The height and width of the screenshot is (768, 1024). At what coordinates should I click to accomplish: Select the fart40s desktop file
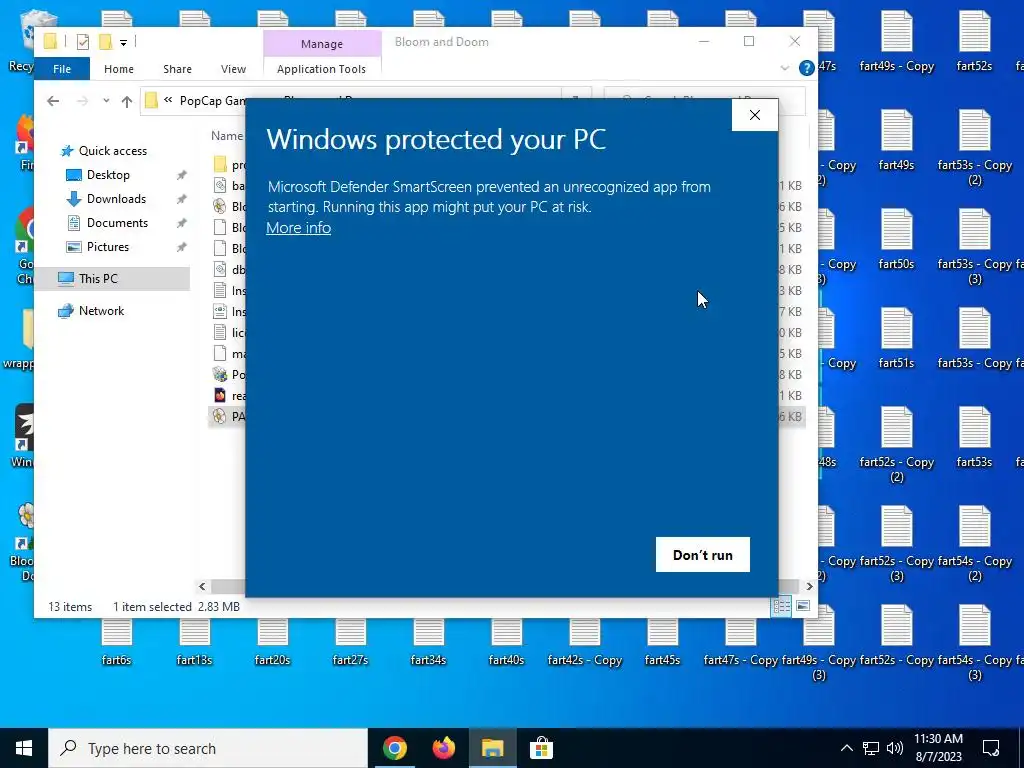click(506, 642)
